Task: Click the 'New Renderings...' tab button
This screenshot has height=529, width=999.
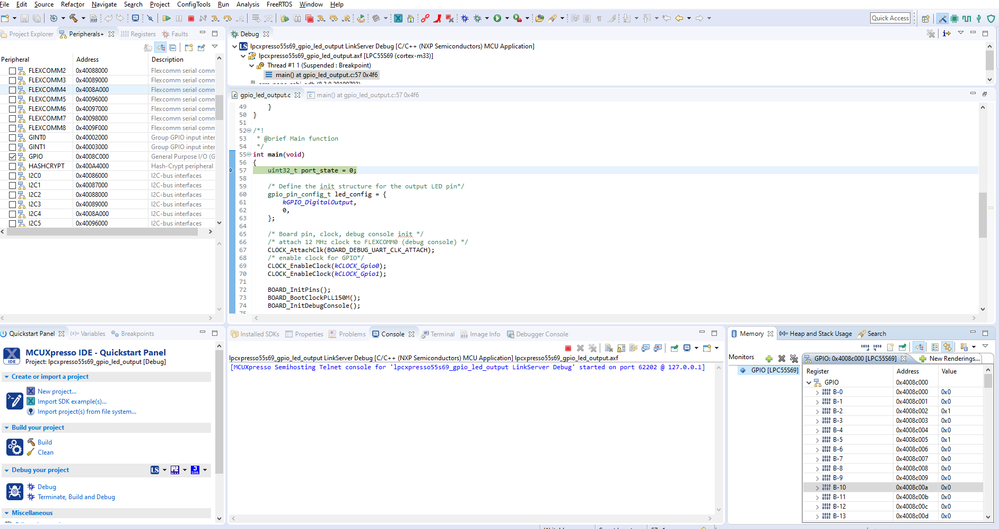Action: [949, 359]
